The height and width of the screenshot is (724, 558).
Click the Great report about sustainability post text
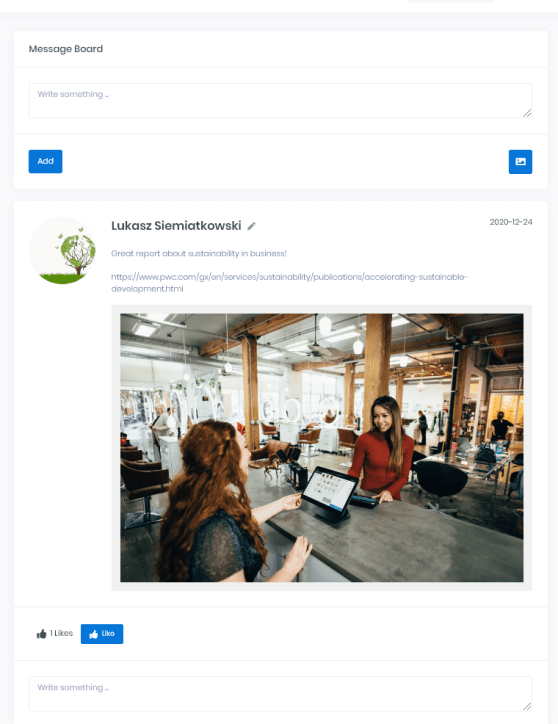tap(199, 253)
